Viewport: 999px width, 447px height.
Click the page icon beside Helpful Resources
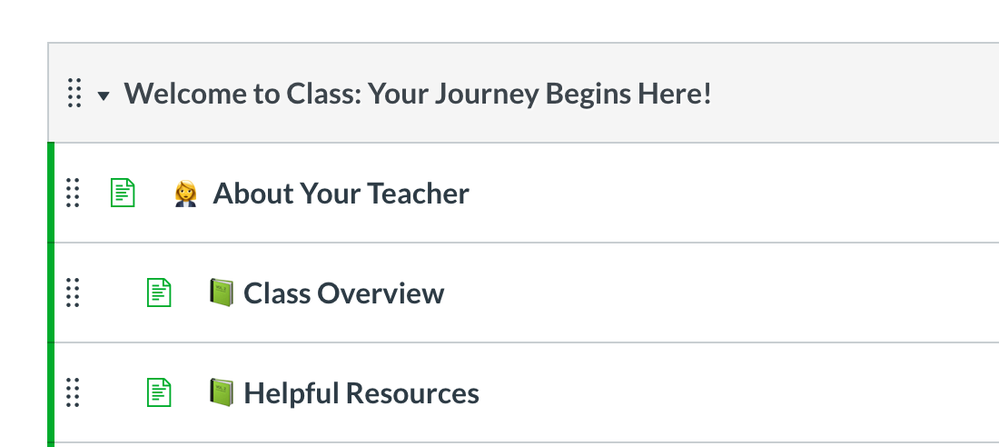pos(159,392)
